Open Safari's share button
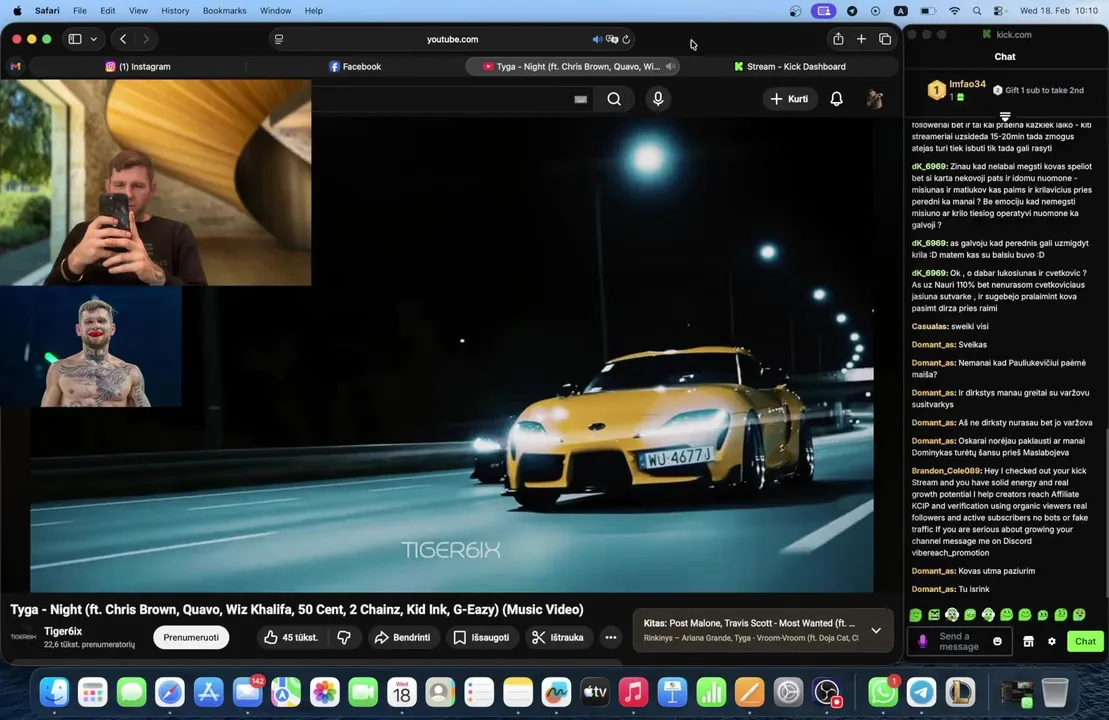 838,39
